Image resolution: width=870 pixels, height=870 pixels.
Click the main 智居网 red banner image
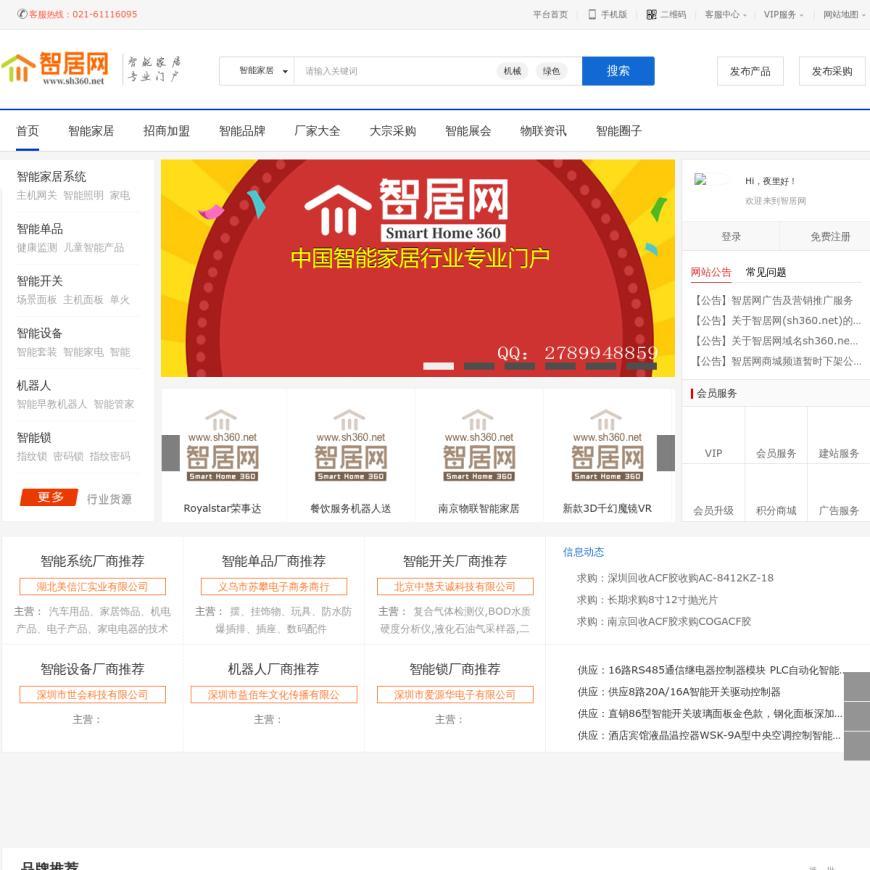pyautogui.click(x=418, y=268)
